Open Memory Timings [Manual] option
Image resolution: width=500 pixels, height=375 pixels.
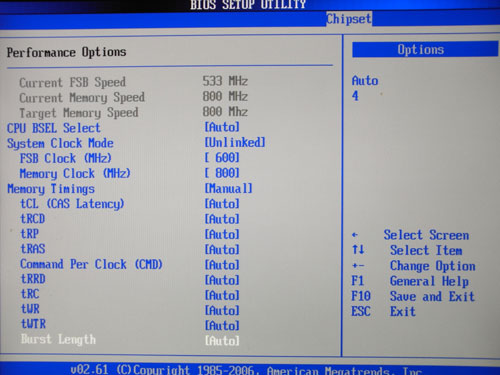[228, 188]
